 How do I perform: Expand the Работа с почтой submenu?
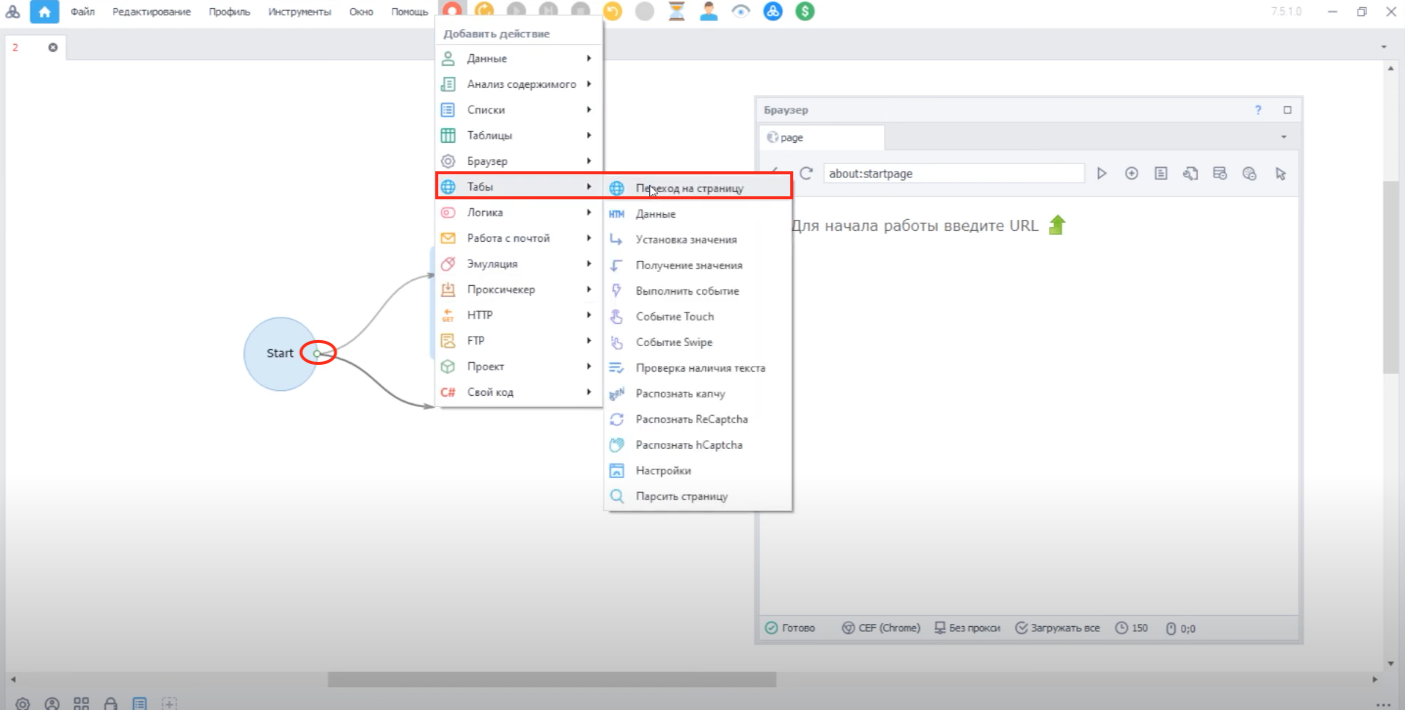point(519,238)
